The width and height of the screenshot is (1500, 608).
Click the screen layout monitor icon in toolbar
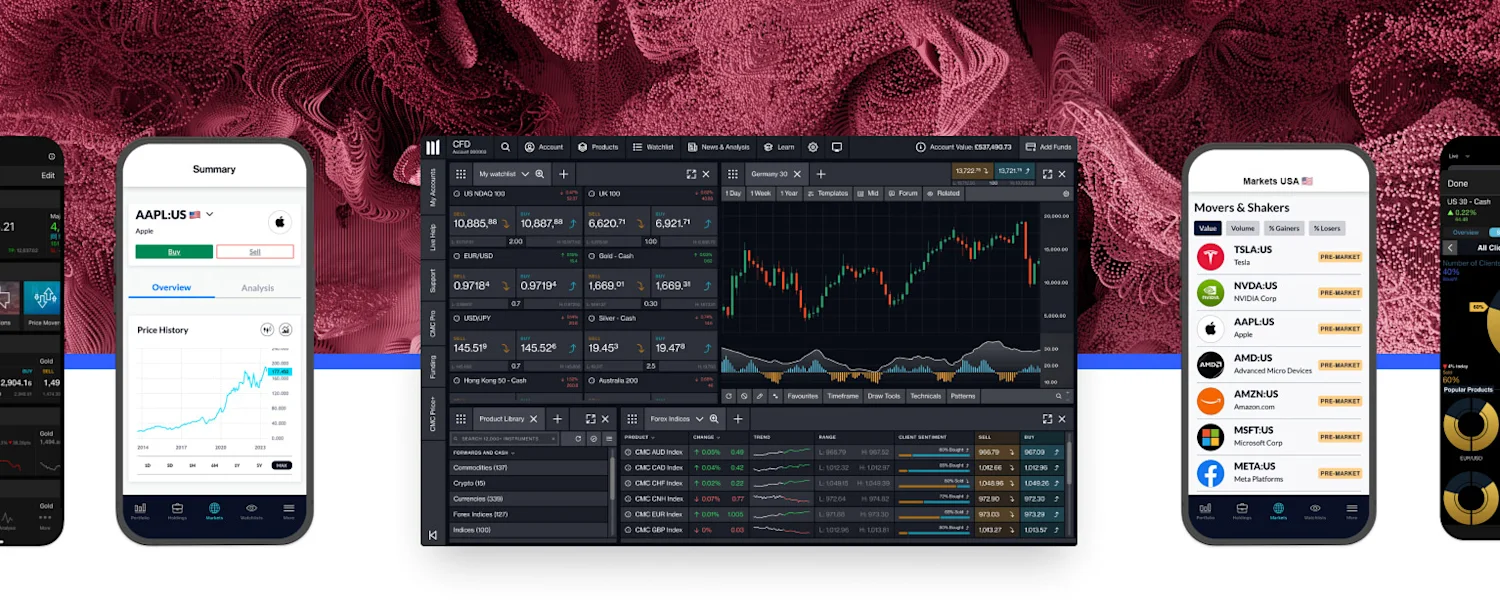coord(836,147)
